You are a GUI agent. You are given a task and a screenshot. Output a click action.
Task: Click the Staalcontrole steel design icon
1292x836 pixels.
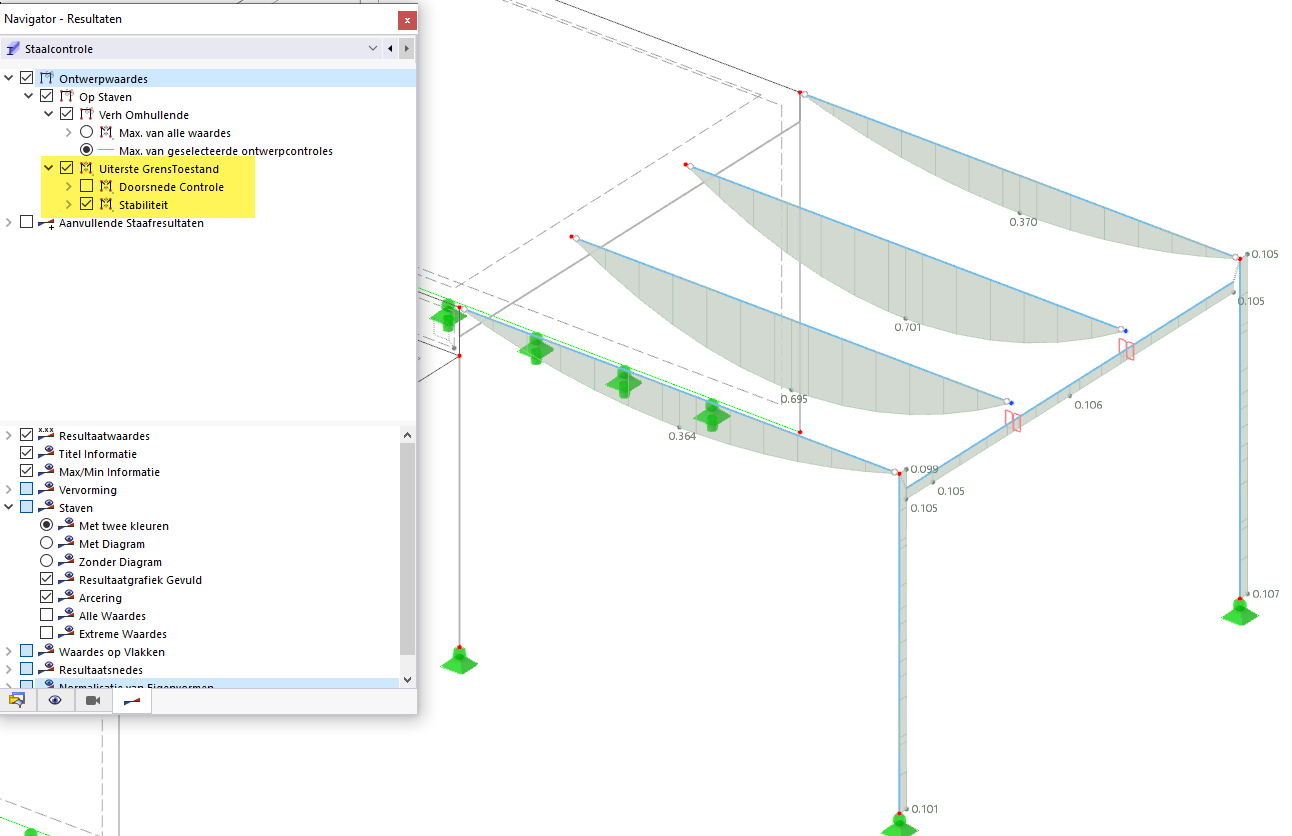13,48
